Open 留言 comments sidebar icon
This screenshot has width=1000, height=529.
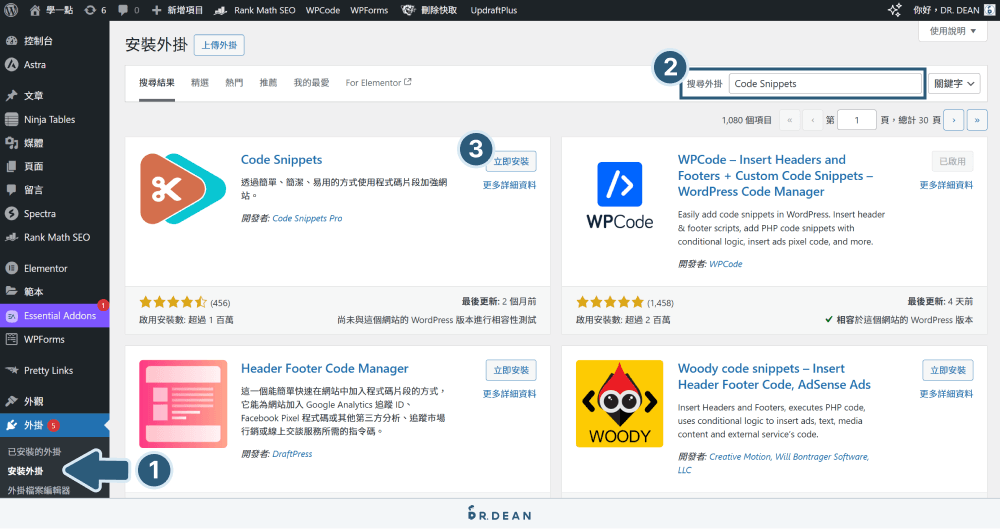point(11,190)
